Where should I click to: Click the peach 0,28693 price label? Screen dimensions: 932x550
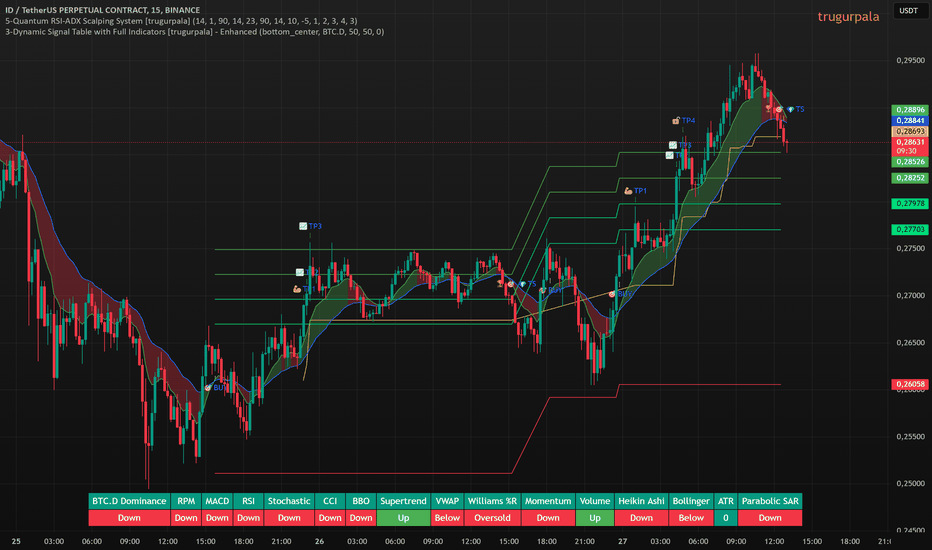click(x=910, y=131)
